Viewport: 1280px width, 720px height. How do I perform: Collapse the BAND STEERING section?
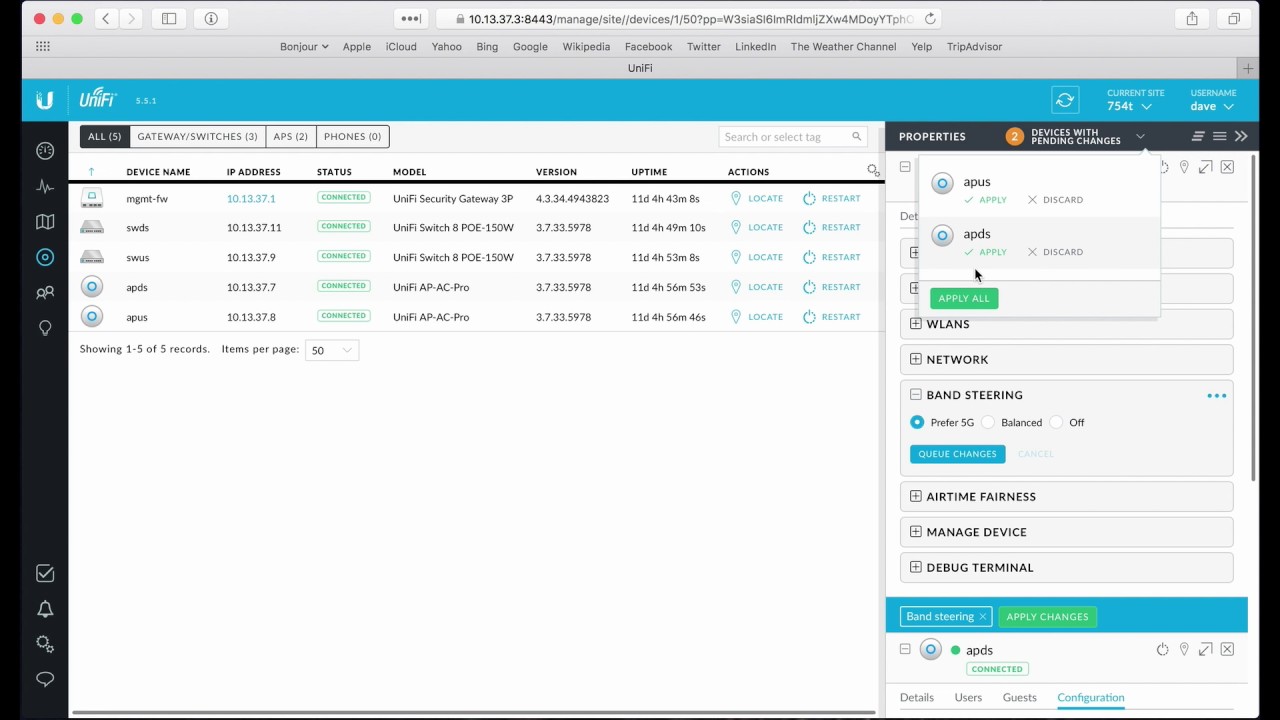pos(915,395)
